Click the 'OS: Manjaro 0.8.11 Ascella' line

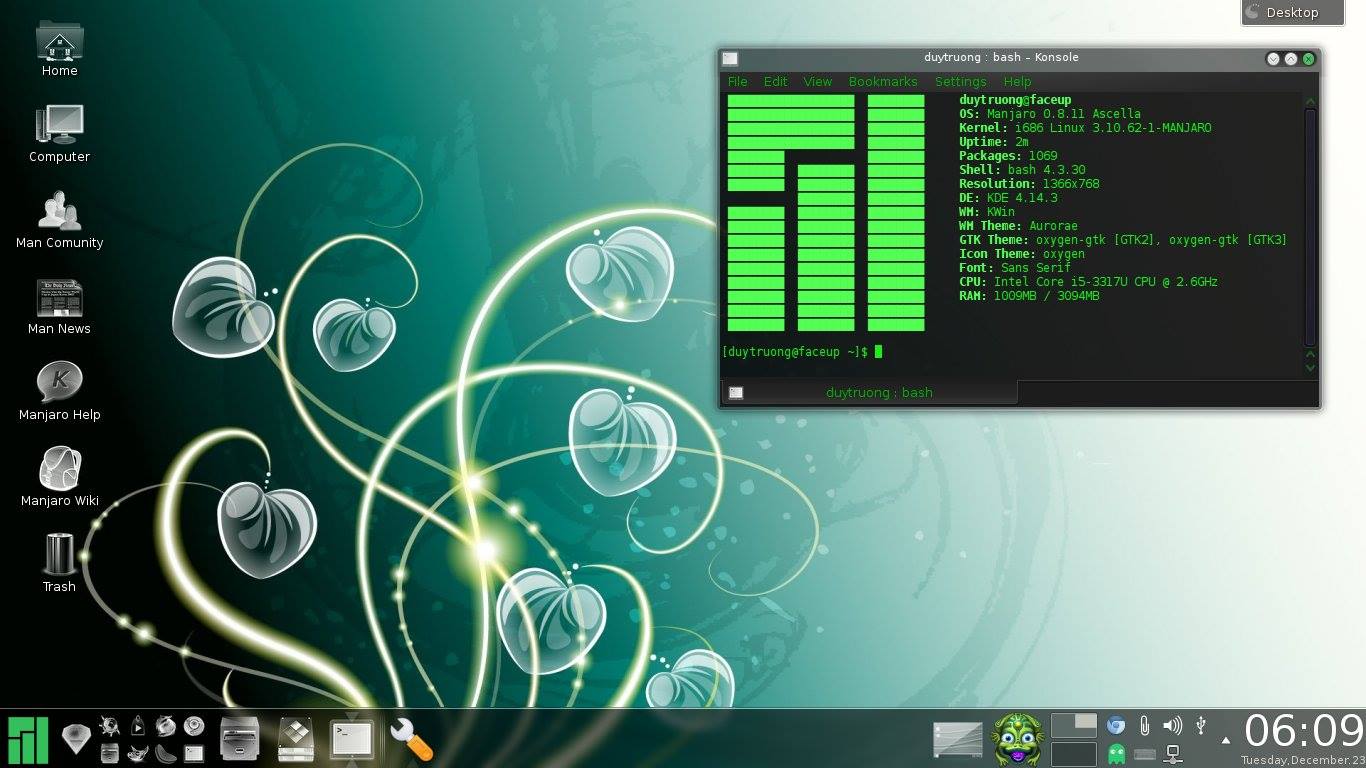tap(1050, 114)
